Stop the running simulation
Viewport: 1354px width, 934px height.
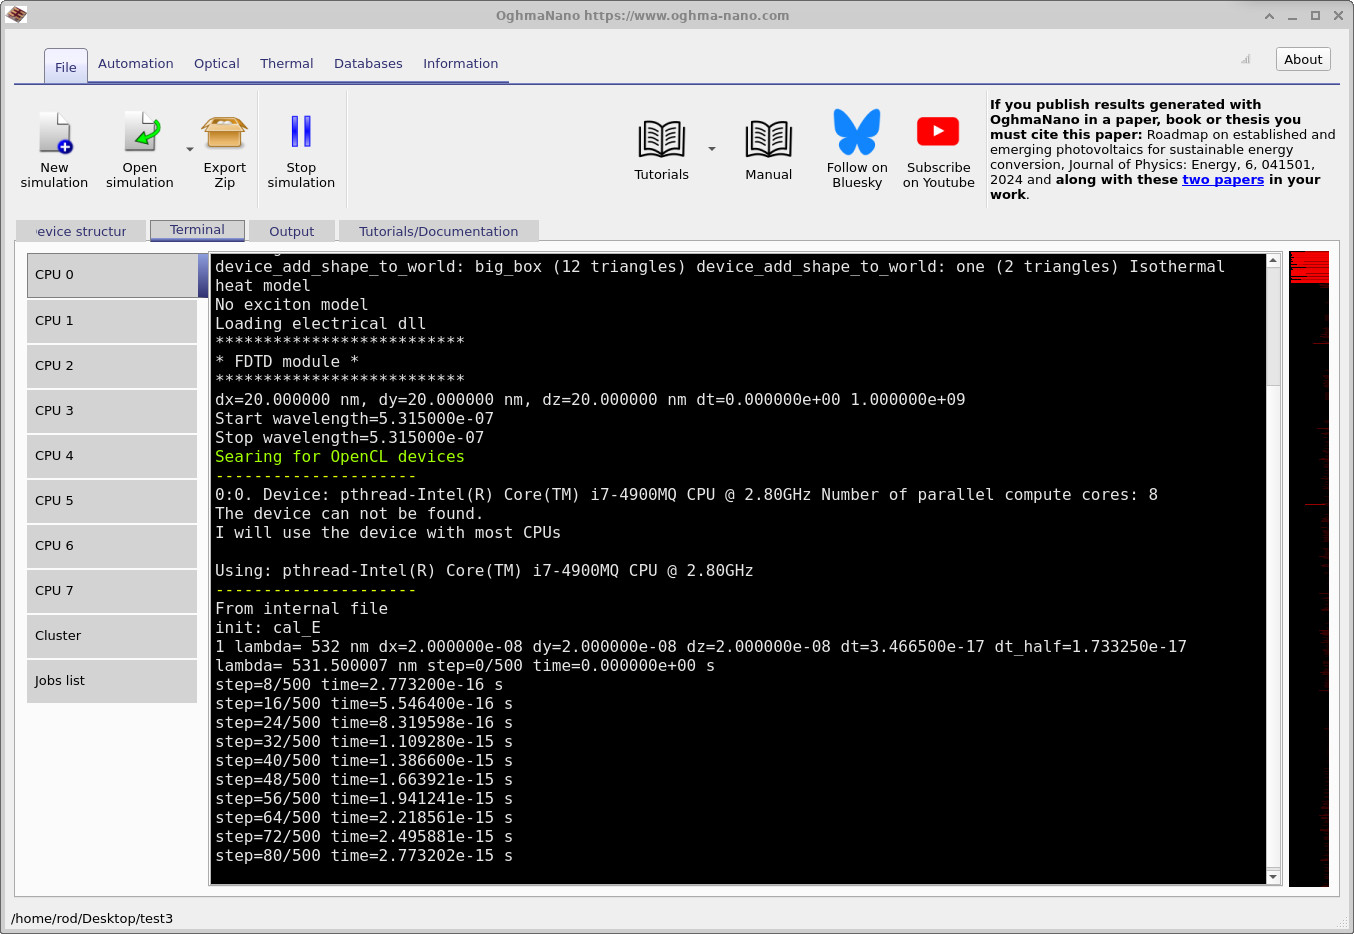[301, 145]
